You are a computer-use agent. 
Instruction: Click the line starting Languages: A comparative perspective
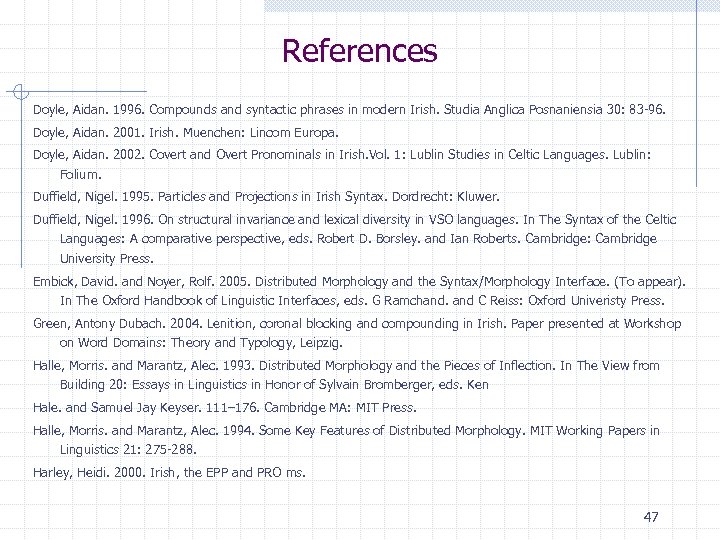358,239
